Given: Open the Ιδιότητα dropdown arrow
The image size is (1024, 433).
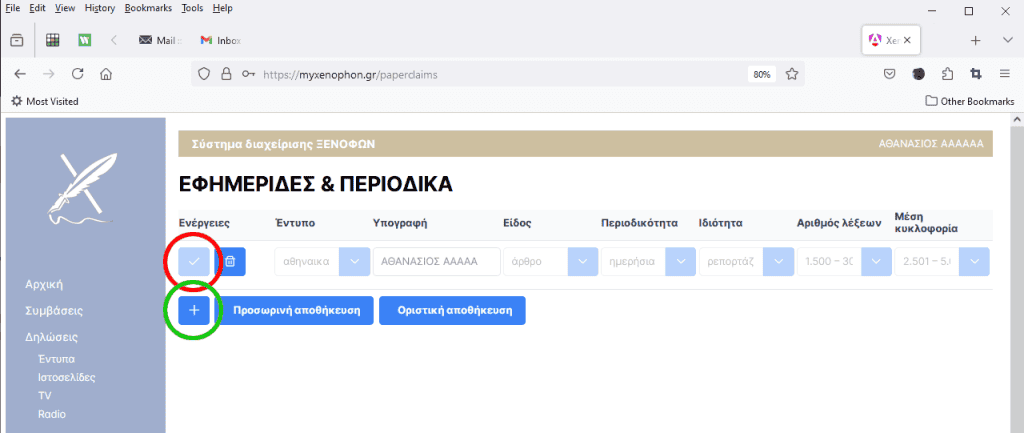Looking at the screenshot, I should [778, 262].
